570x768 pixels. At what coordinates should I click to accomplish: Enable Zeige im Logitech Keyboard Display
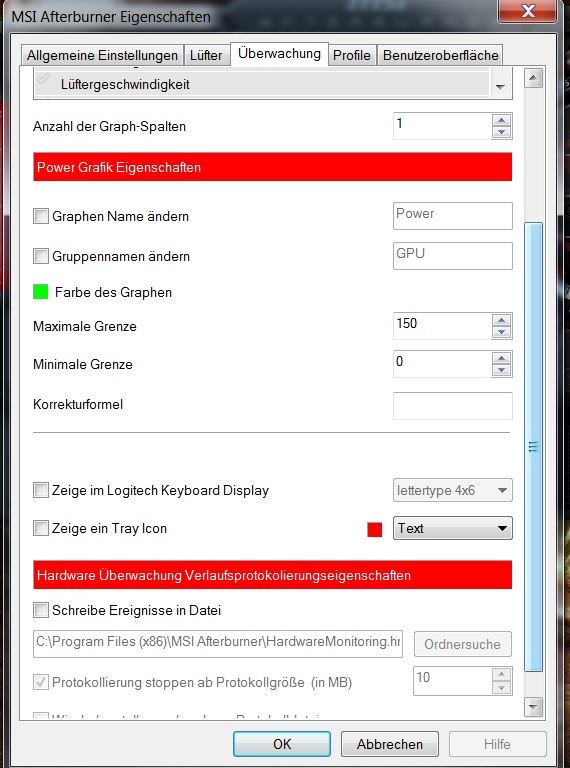coord(41,490)
